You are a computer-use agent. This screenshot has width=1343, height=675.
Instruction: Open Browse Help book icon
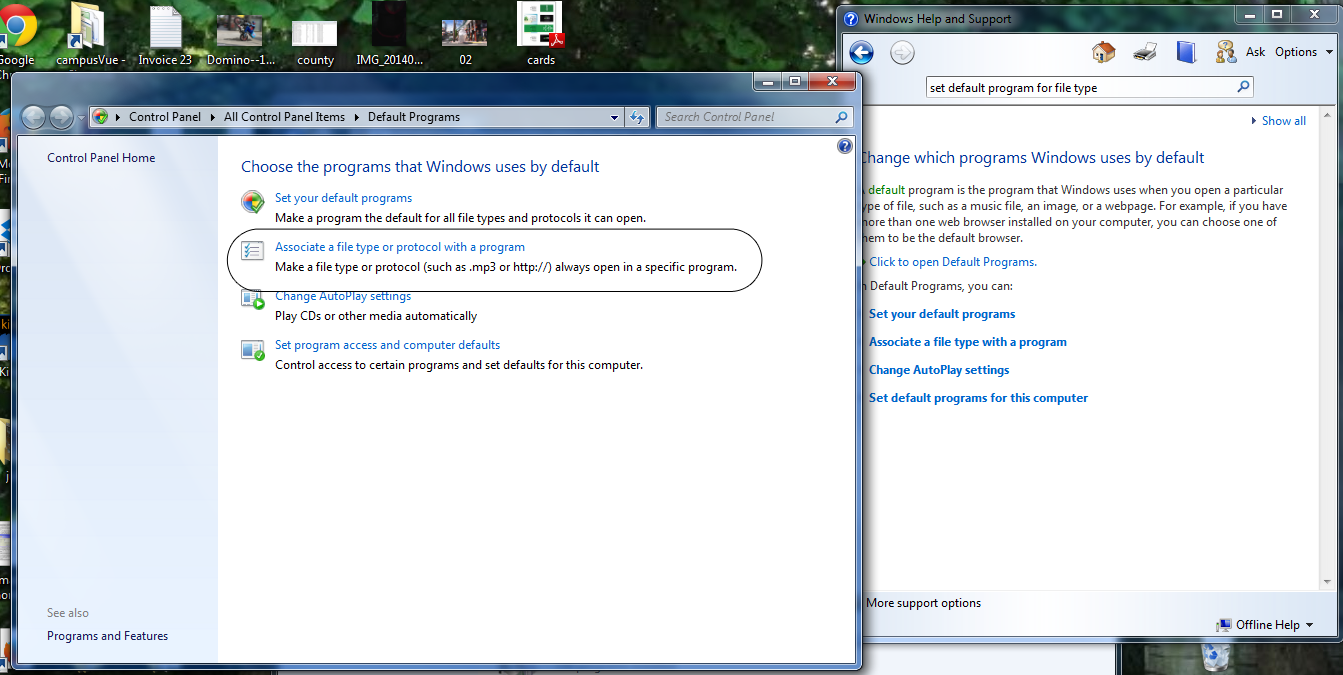tap(1186, 52)
